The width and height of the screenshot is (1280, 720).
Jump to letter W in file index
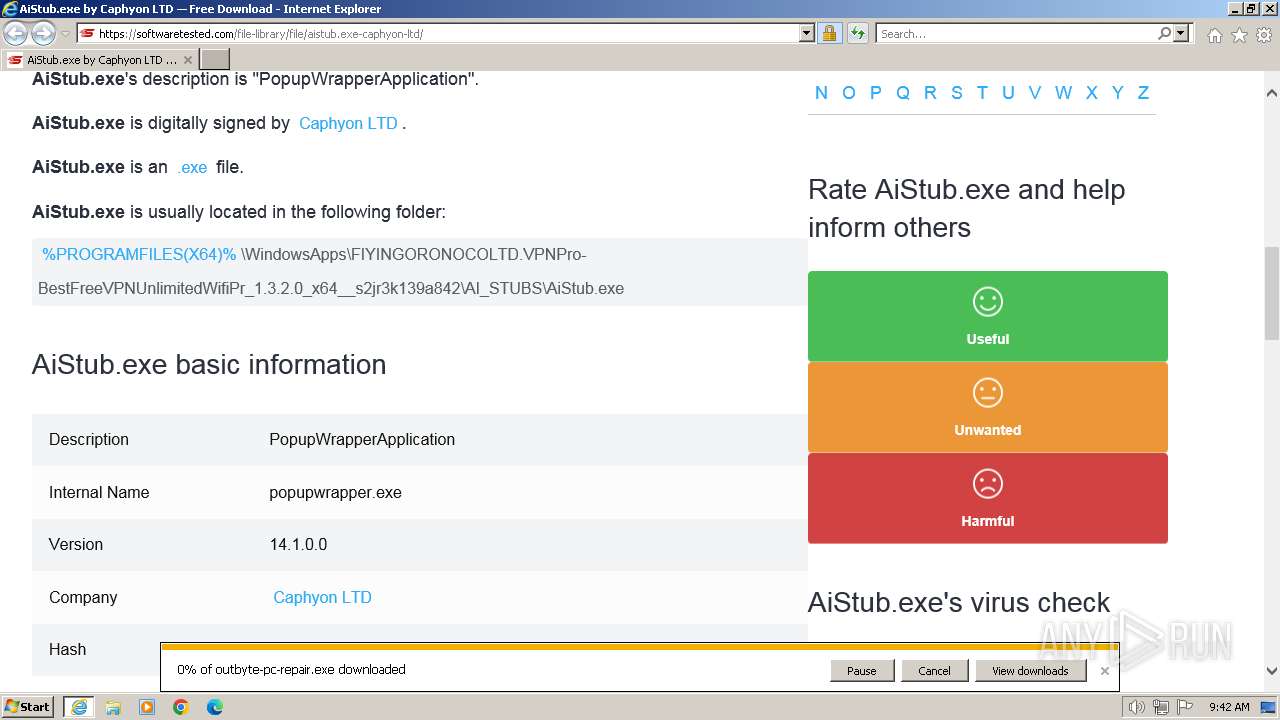point(1063,93)
